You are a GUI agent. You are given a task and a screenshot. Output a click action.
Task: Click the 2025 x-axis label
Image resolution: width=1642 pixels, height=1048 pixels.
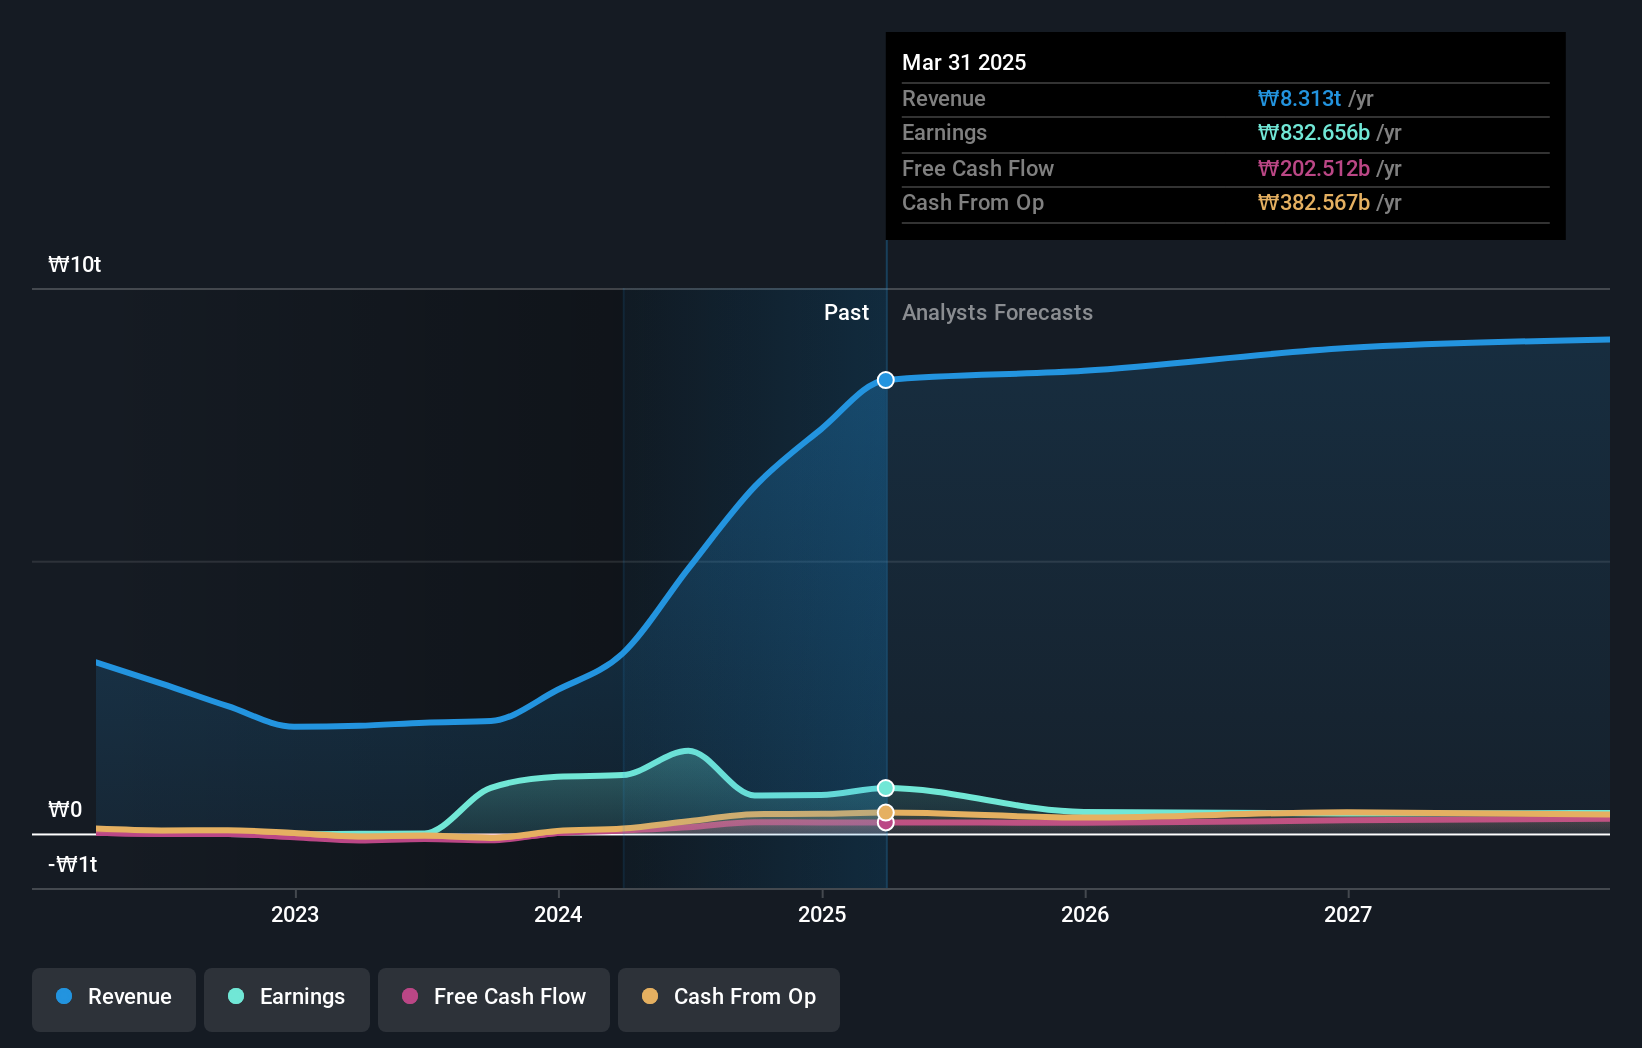pyautogui.click(x=822, y=914)
